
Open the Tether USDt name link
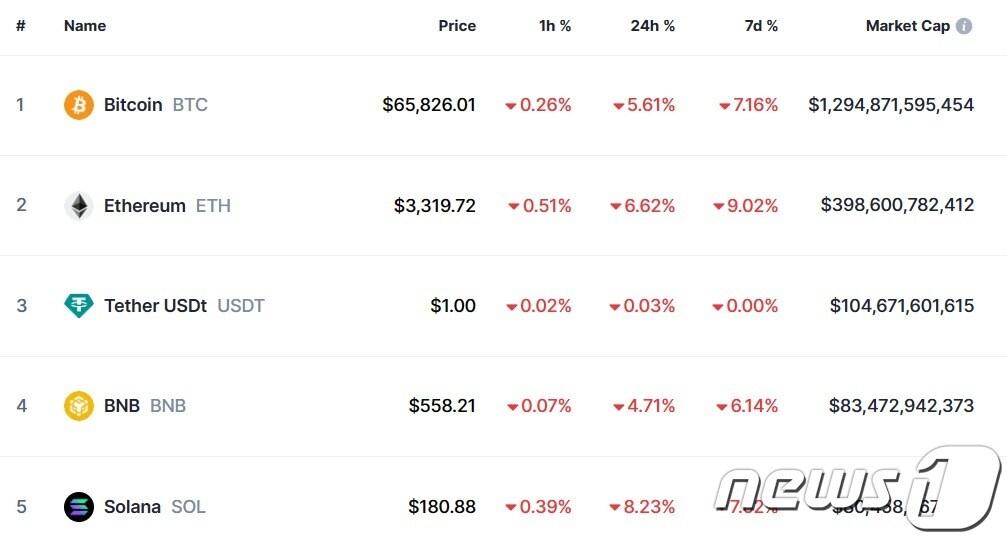coord(155,306)
